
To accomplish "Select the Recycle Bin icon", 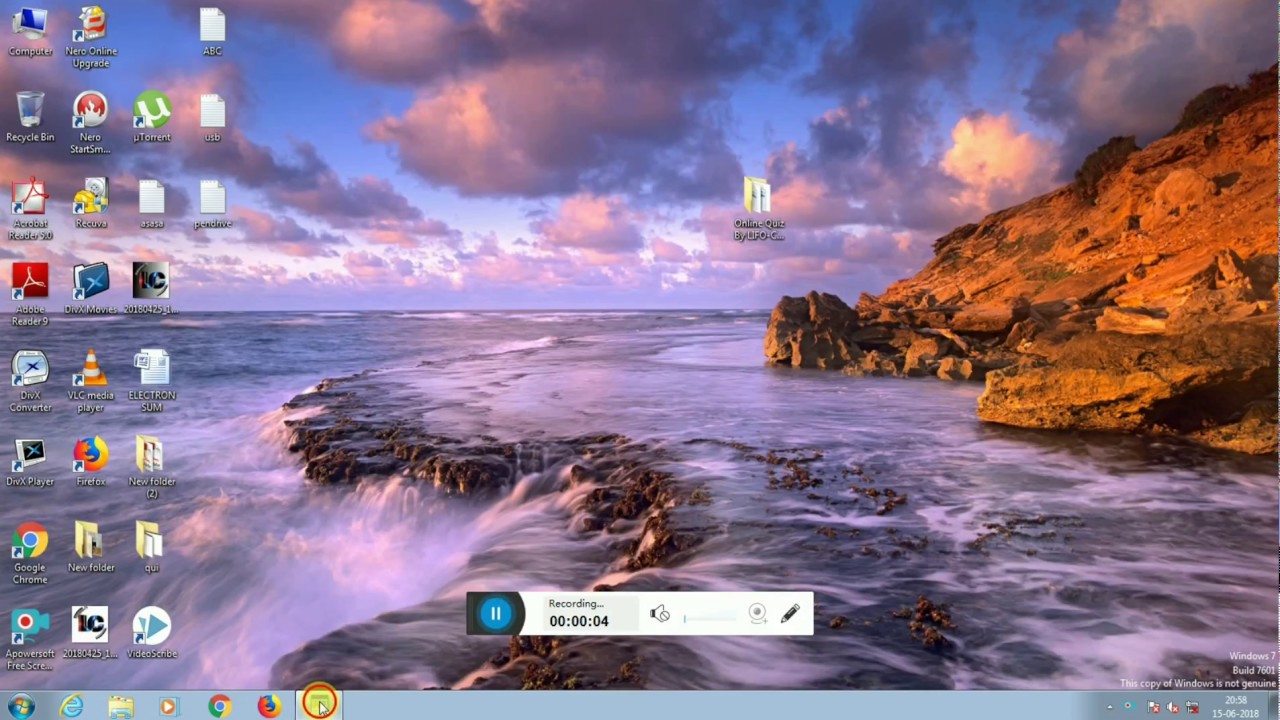I will pos(30,118).
